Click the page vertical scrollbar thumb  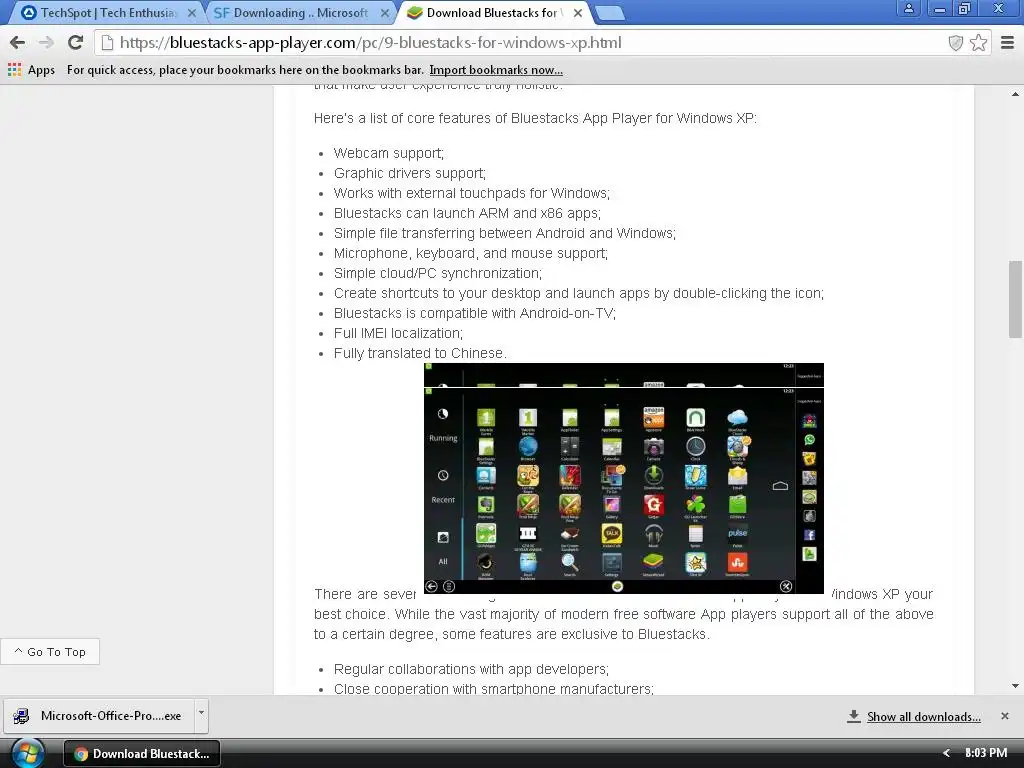tap(1015, 299)
